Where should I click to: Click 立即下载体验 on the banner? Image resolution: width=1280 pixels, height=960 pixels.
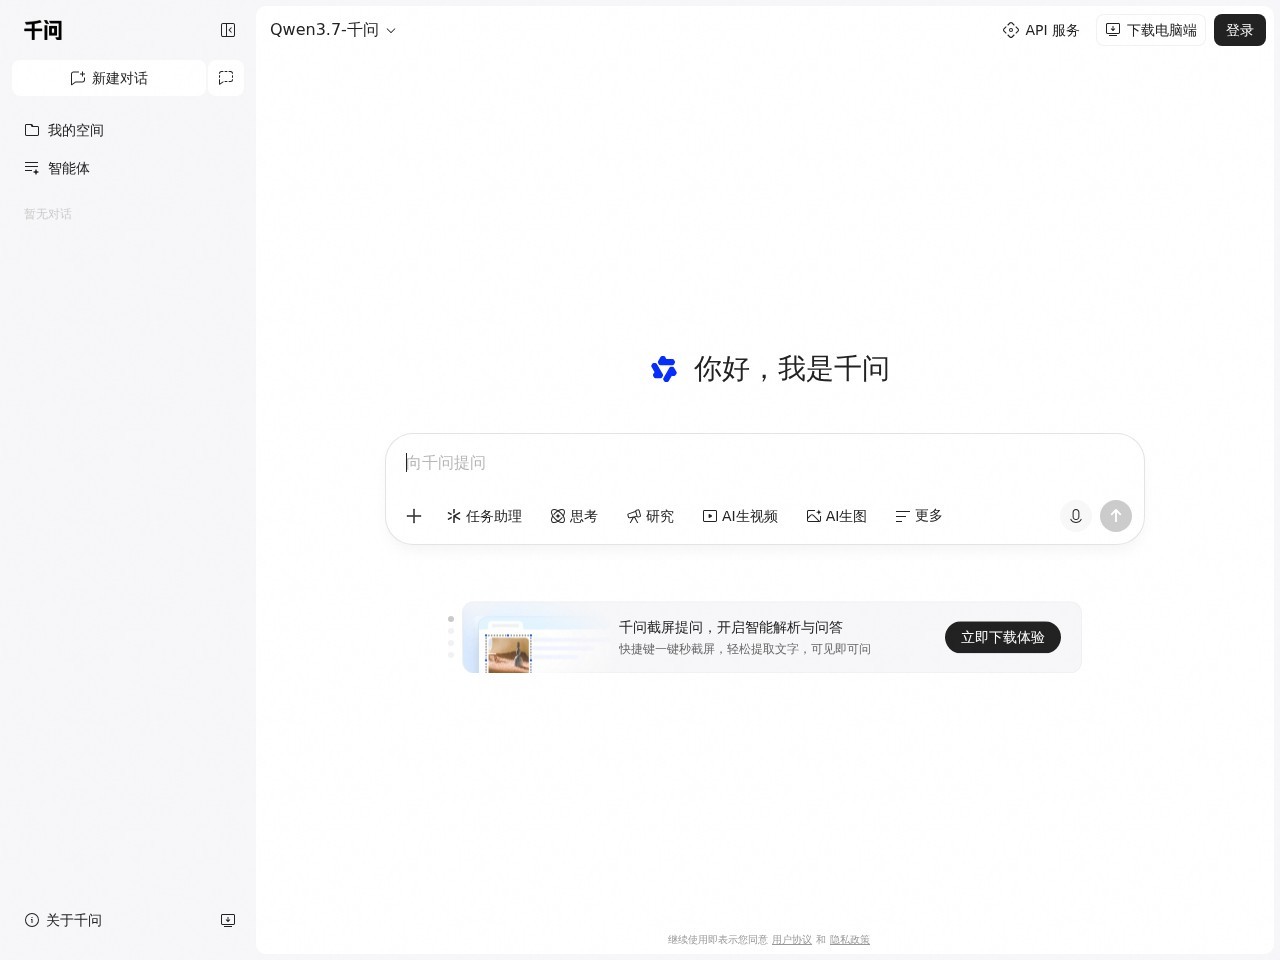(x=1003, y=637)
